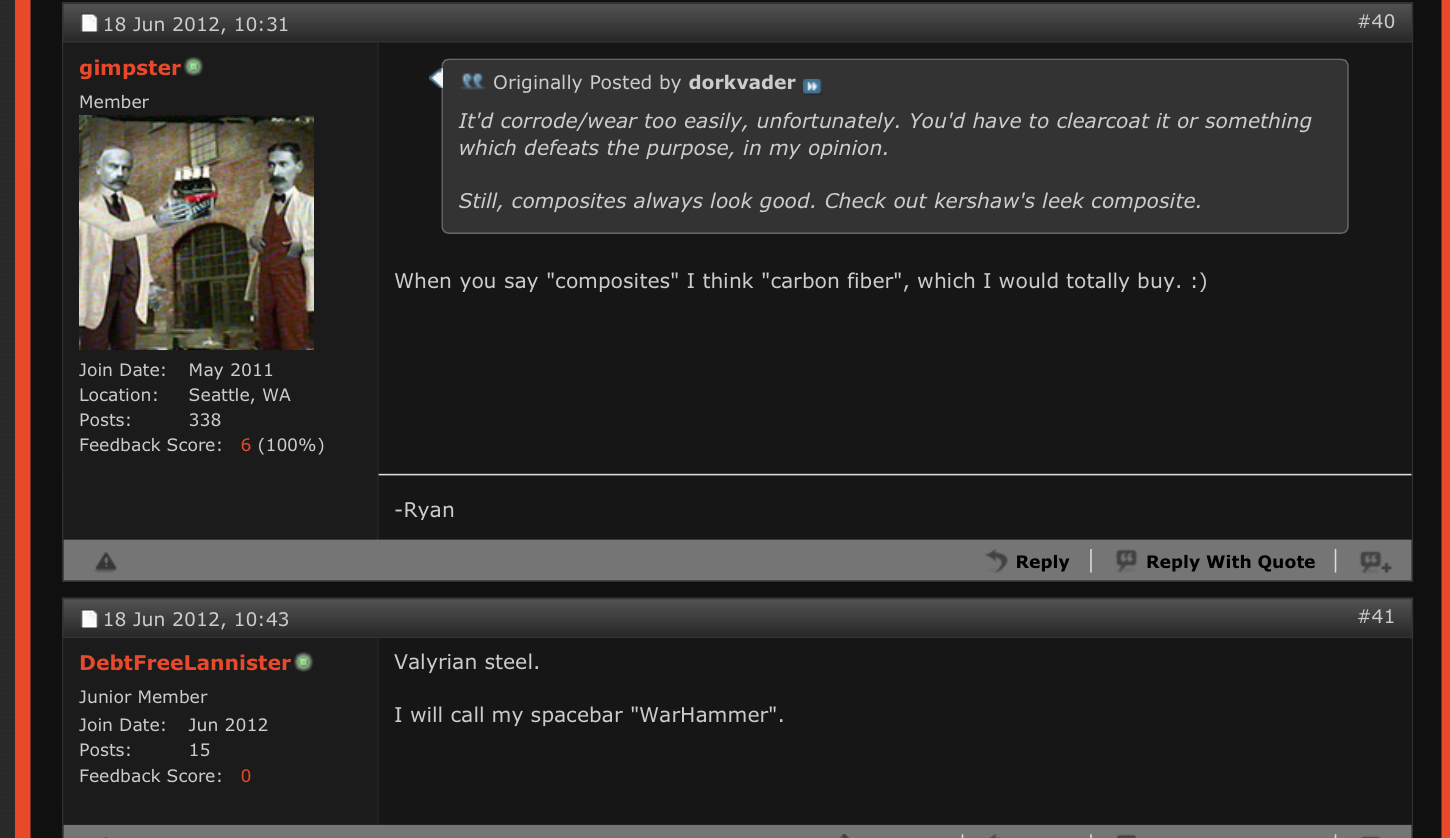Click the view-post arrow beside dorkvader
1450x838 pixels.
pyautogui.click(x=812, y=85)
